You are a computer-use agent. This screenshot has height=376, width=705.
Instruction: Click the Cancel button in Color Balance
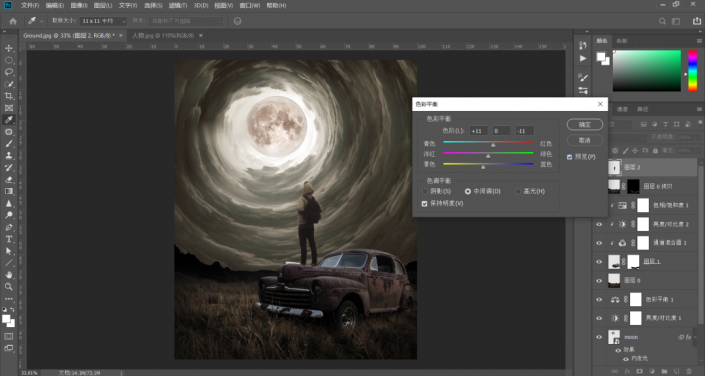pos(585,140)
